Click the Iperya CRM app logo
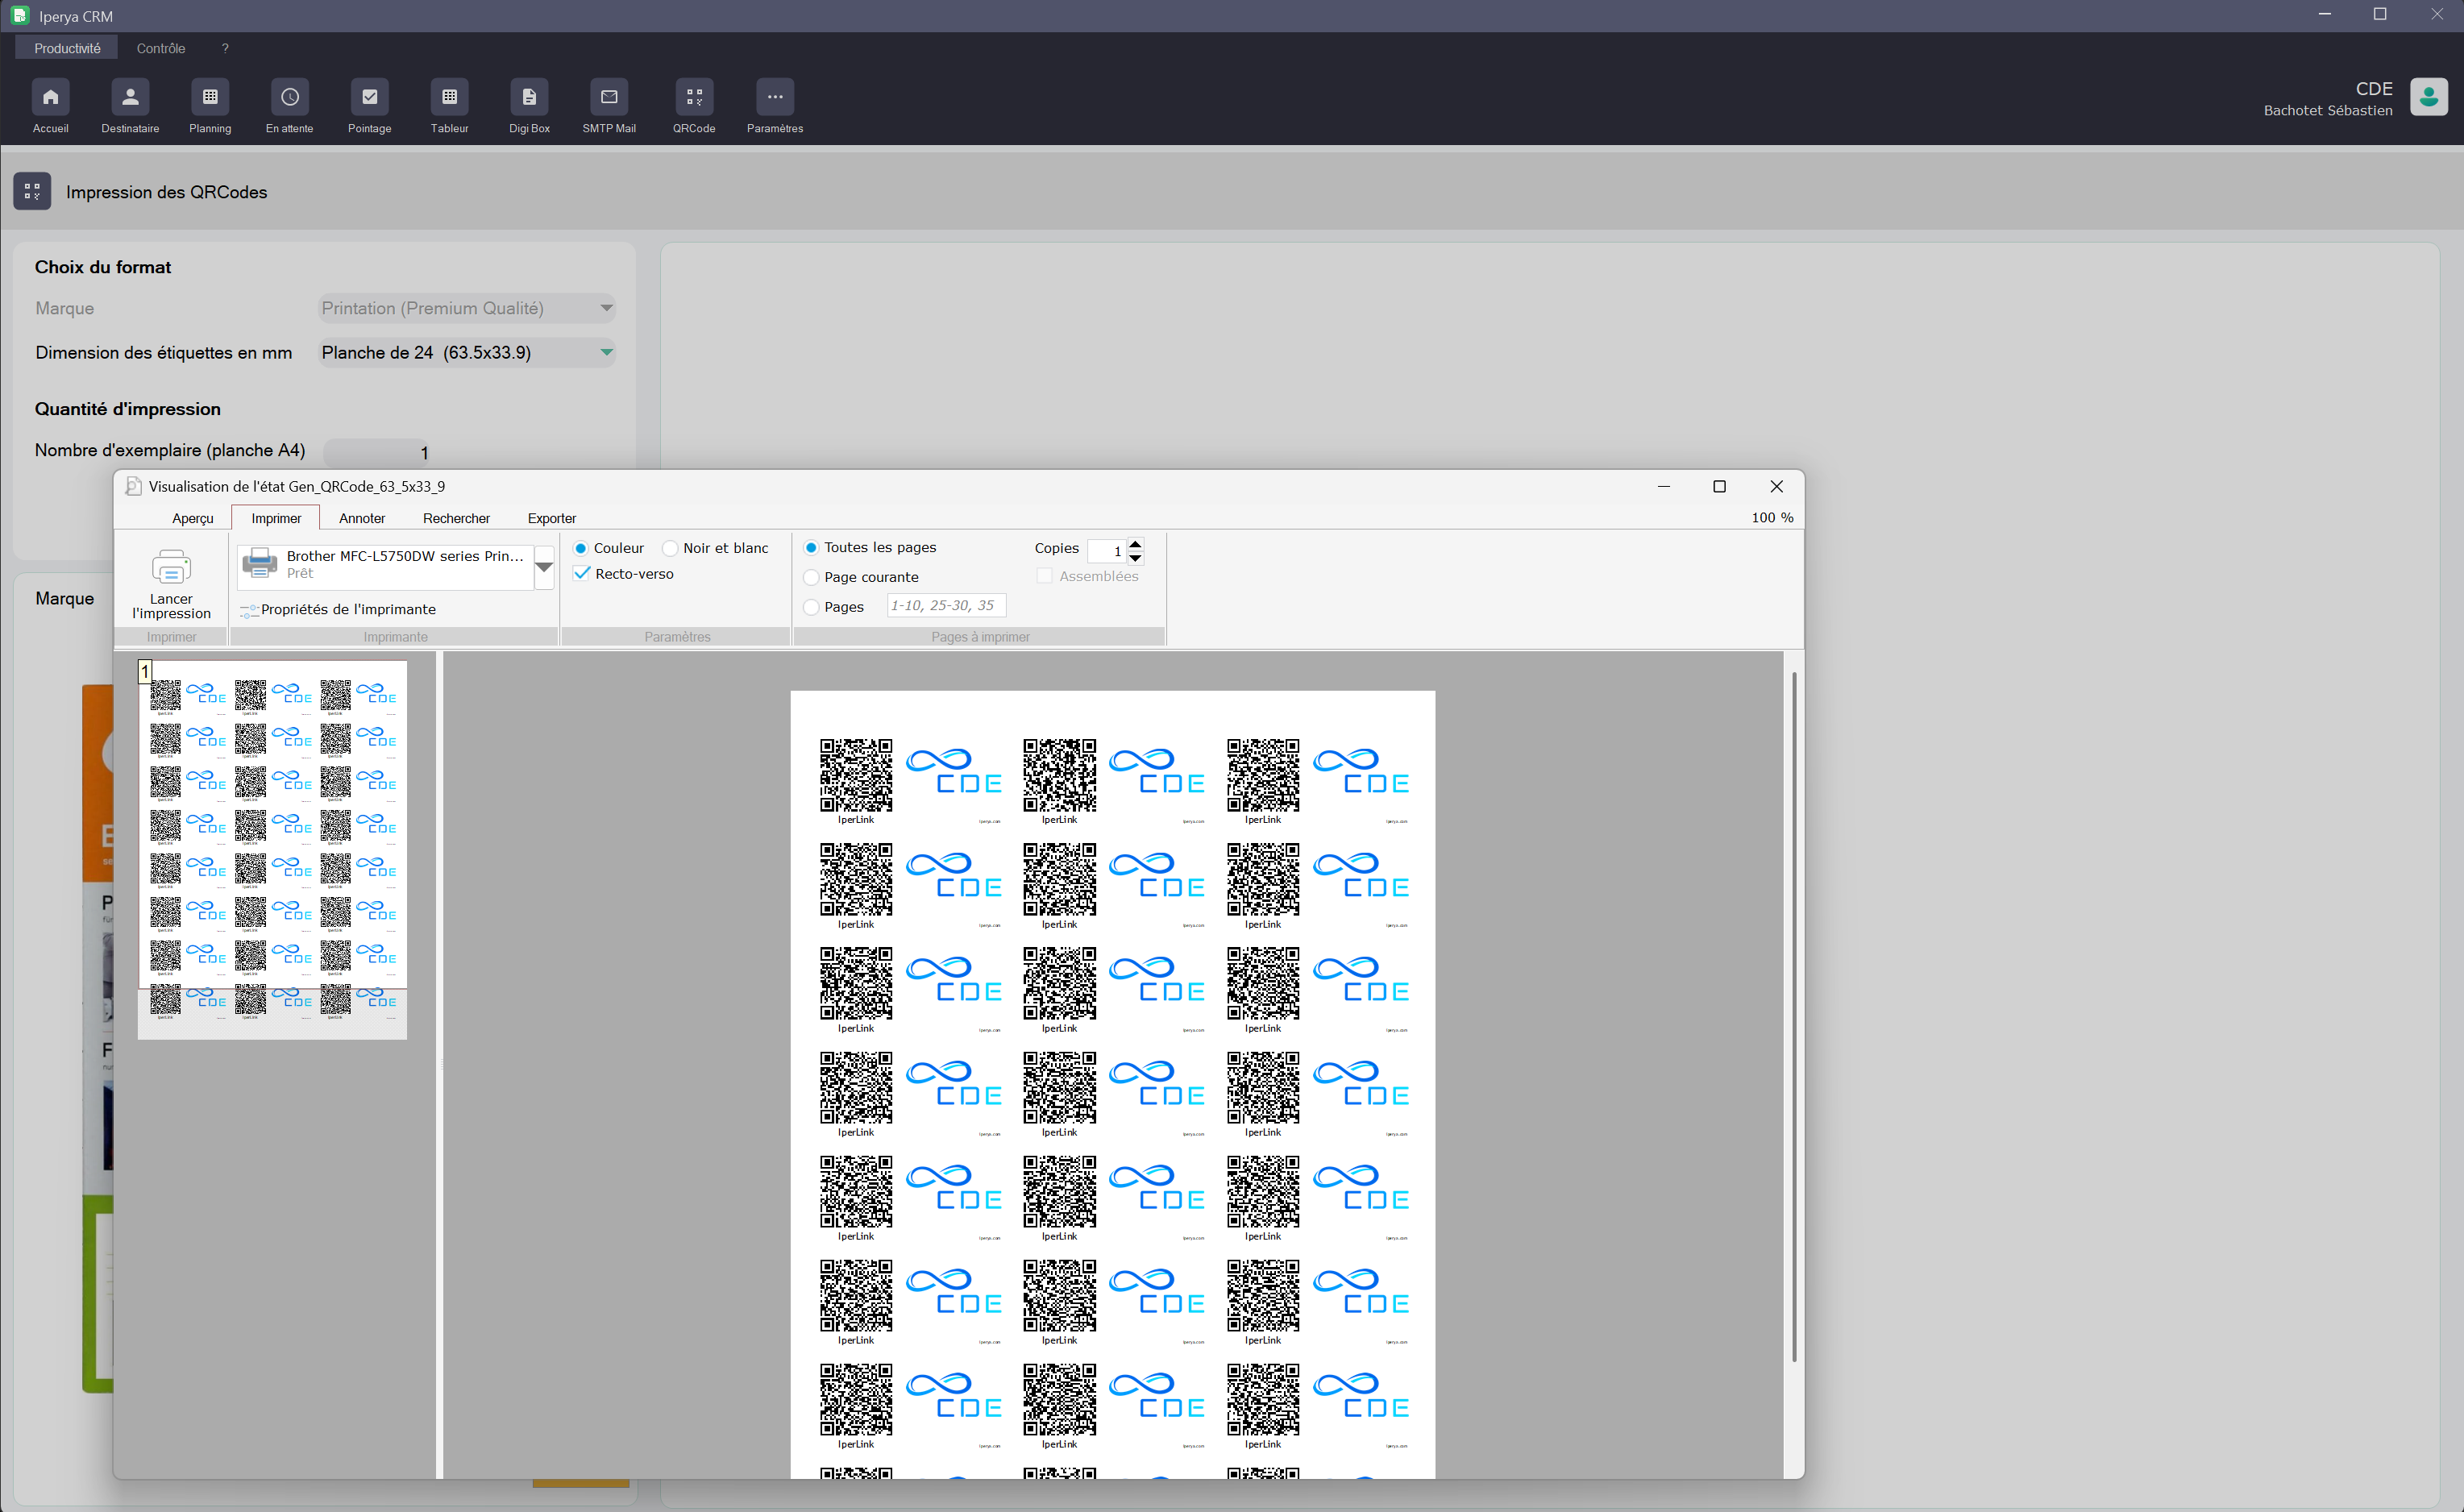2464x1512 pixels. (19, 15)
